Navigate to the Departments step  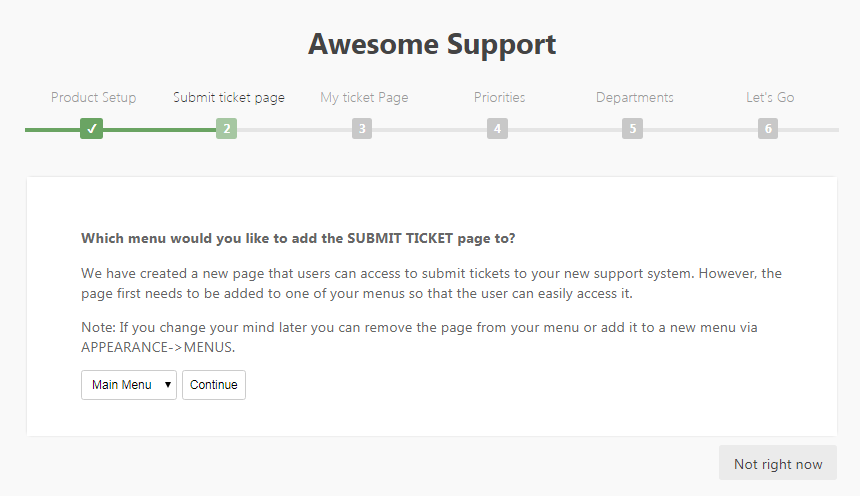pos(634,98)
